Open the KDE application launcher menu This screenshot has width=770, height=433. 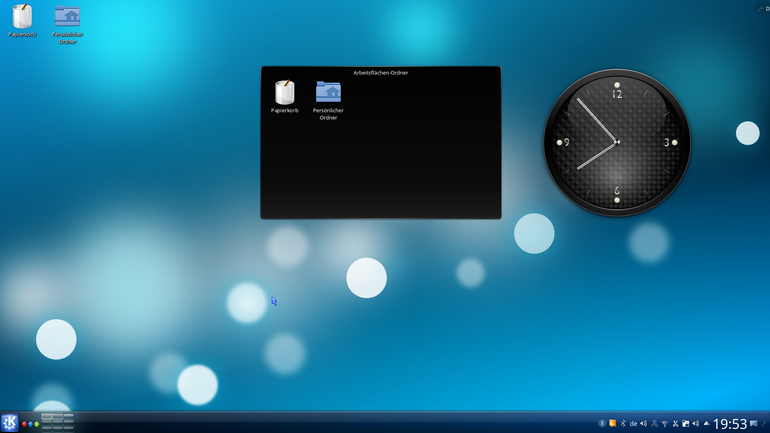10,423
